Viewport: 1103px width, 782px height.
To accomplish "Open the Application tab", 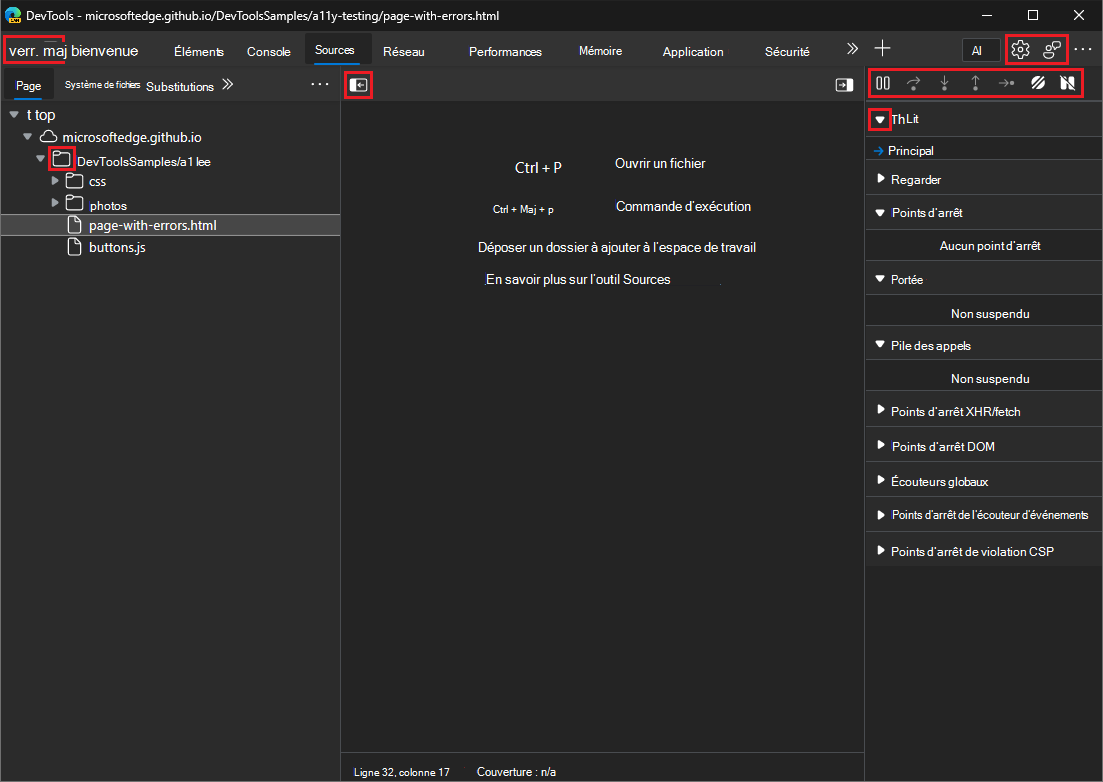I will (693, 51).
